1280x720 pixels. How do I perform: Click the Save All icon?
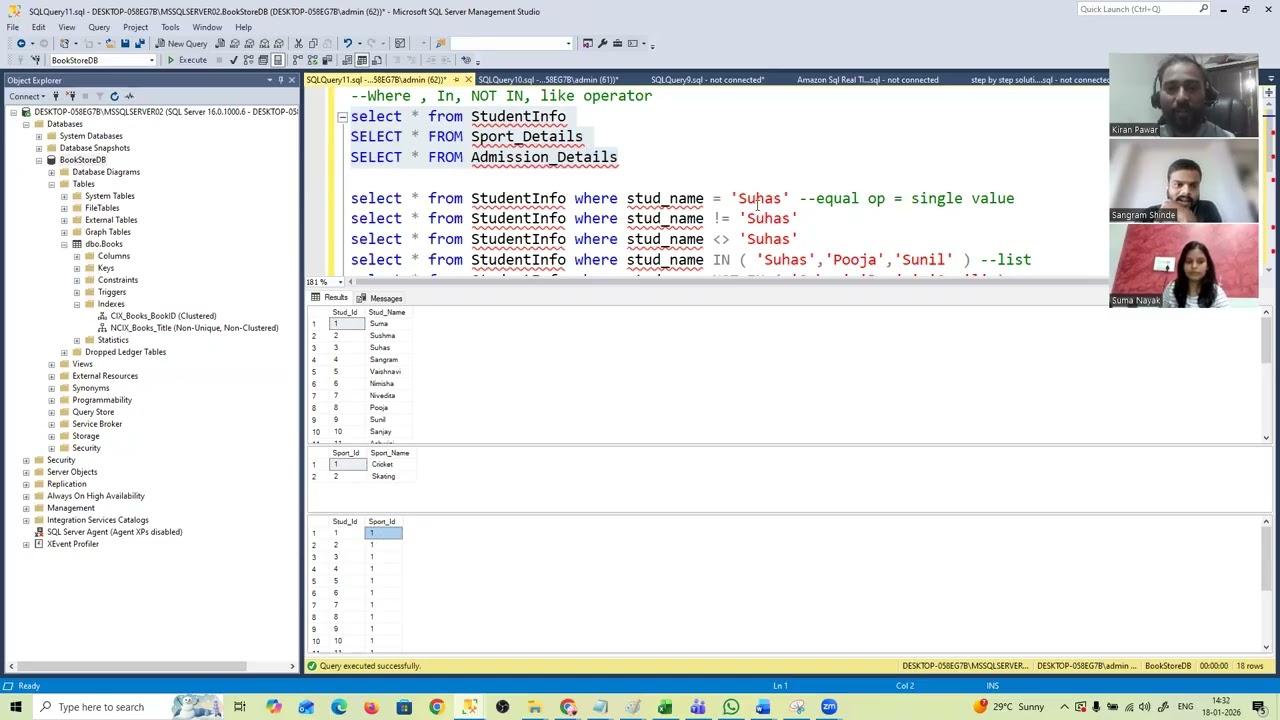(x=139, y=43)
